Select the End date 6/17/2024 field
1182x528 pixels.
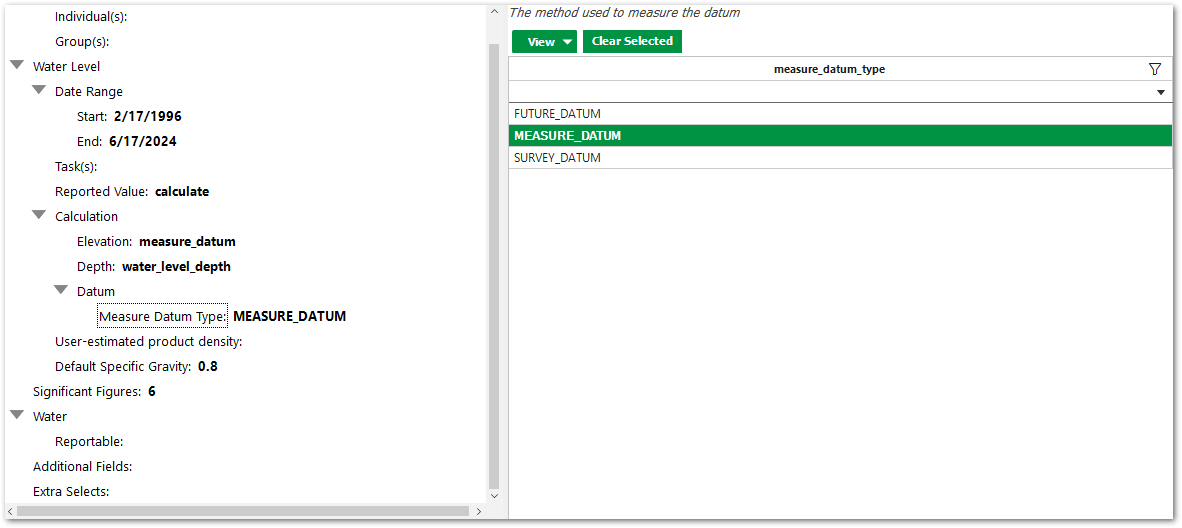click(x=142, y=141)
